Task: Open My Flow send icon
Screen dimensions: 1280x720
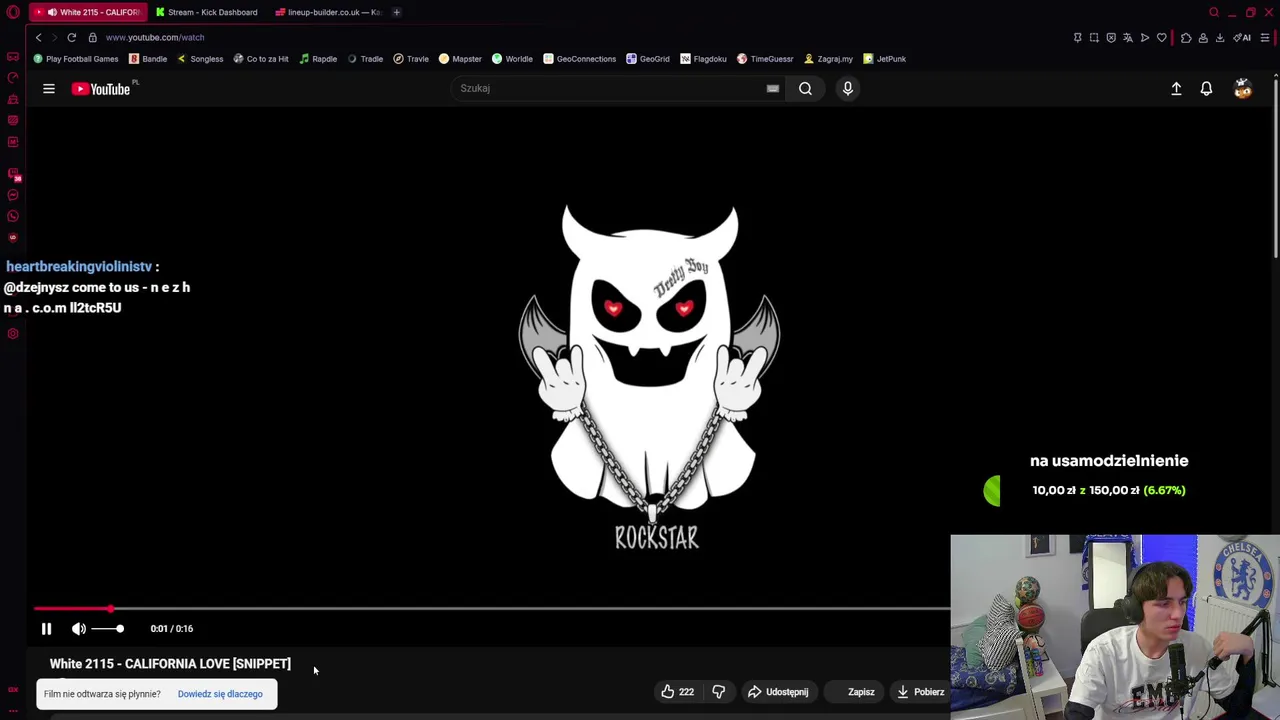Action: point(1145,37)
